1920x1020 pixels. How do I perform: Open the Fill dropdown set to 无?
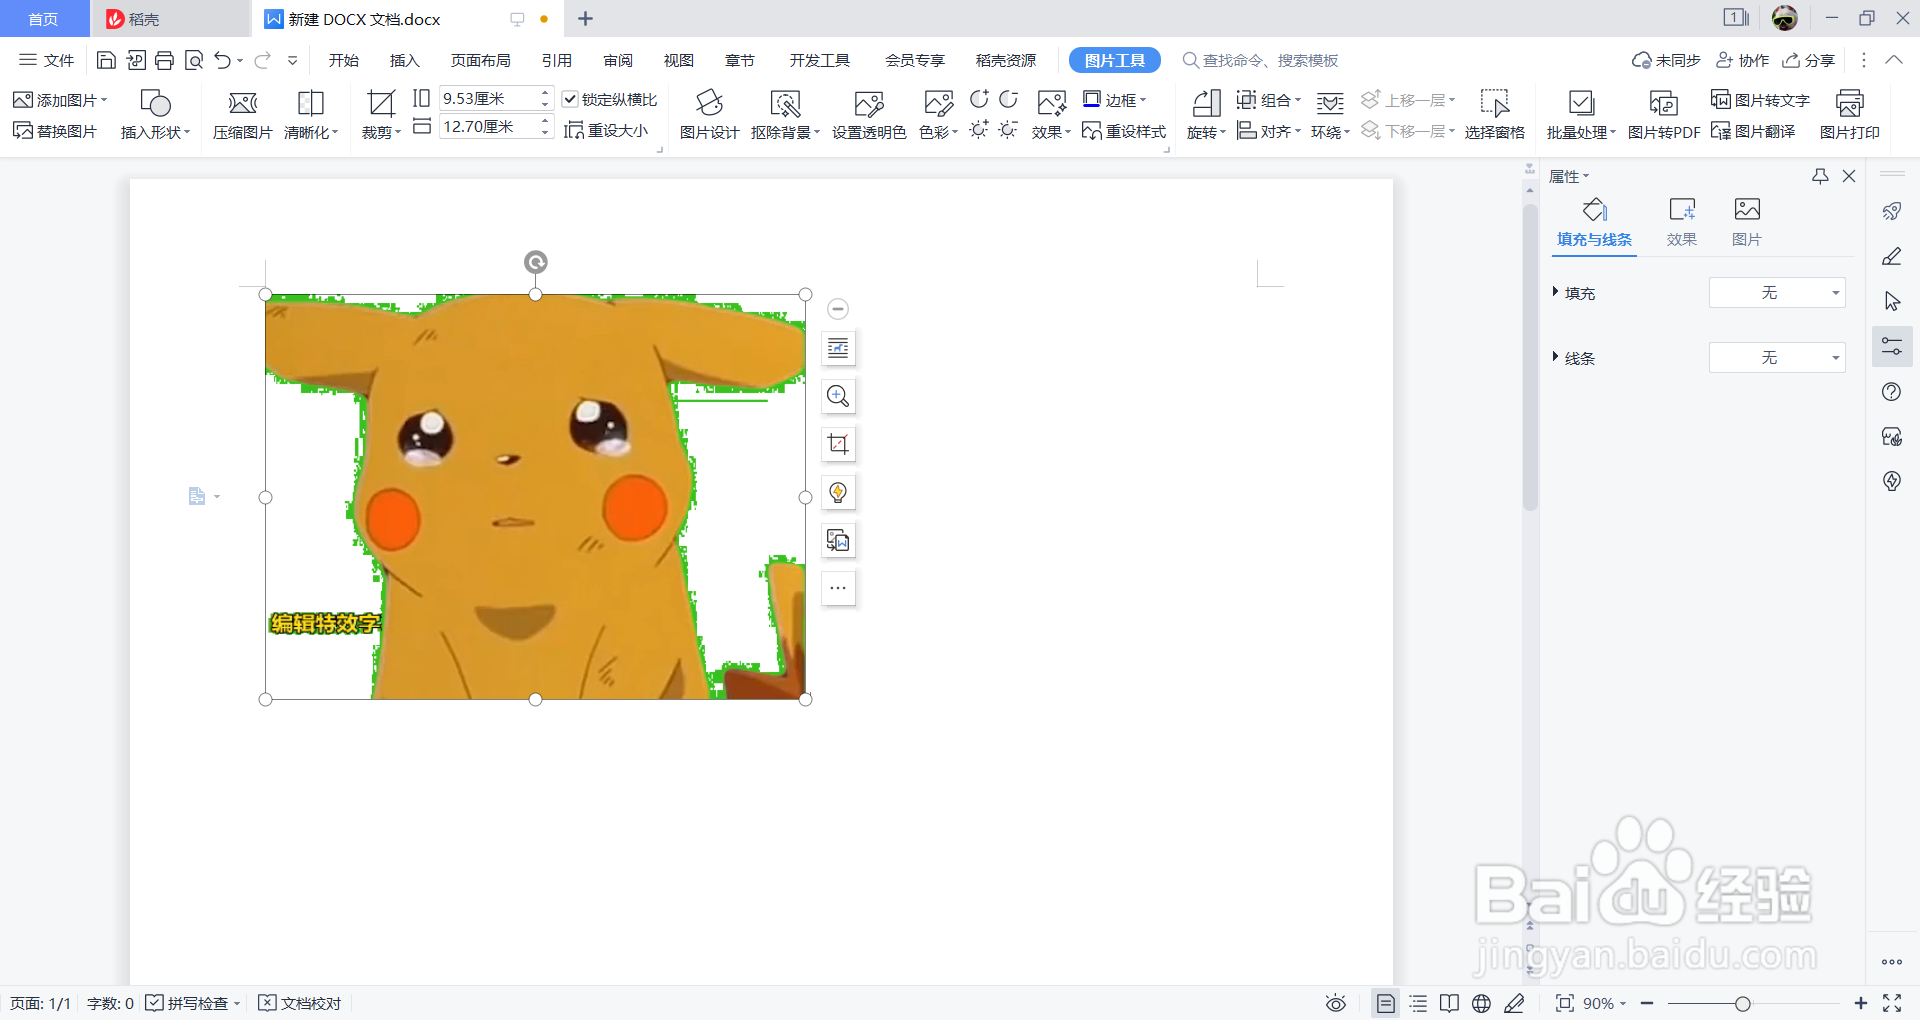click(1777, 293)
